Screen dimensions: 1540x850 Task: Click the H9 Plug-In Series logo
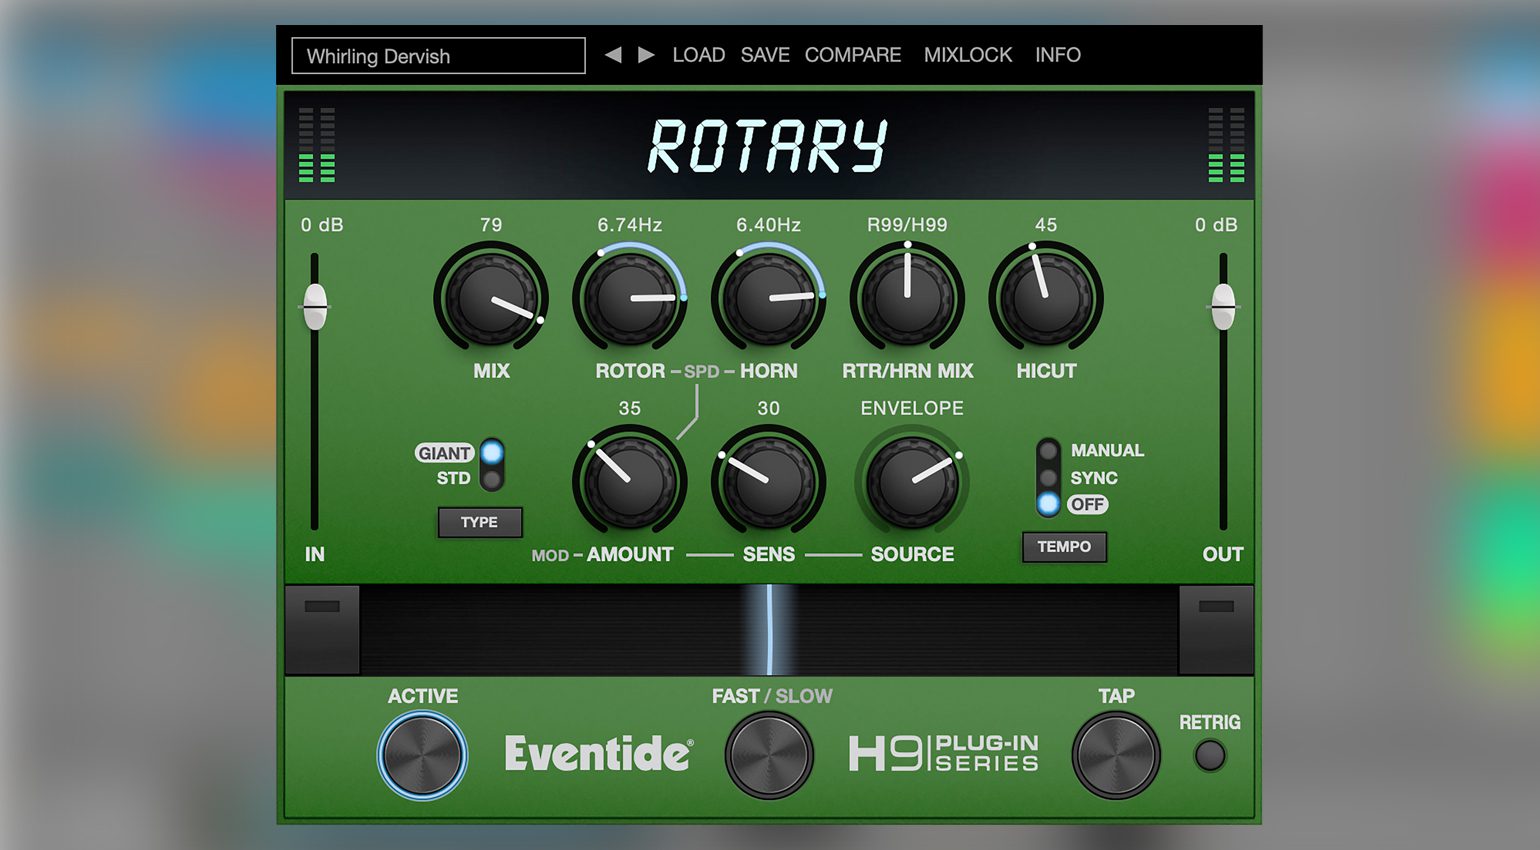944,754
